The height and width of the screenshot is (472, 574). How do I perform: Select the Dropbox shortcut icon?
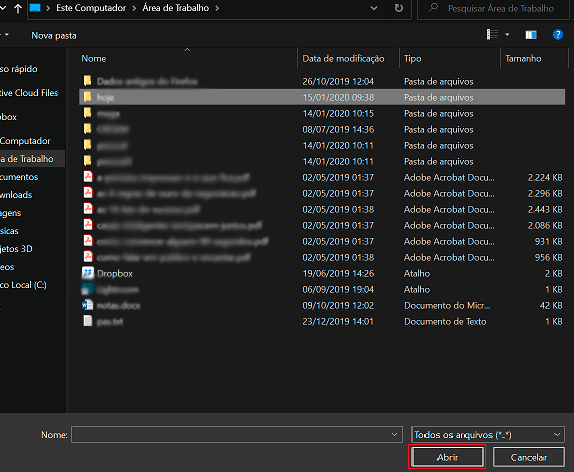[x=87, y=273]
